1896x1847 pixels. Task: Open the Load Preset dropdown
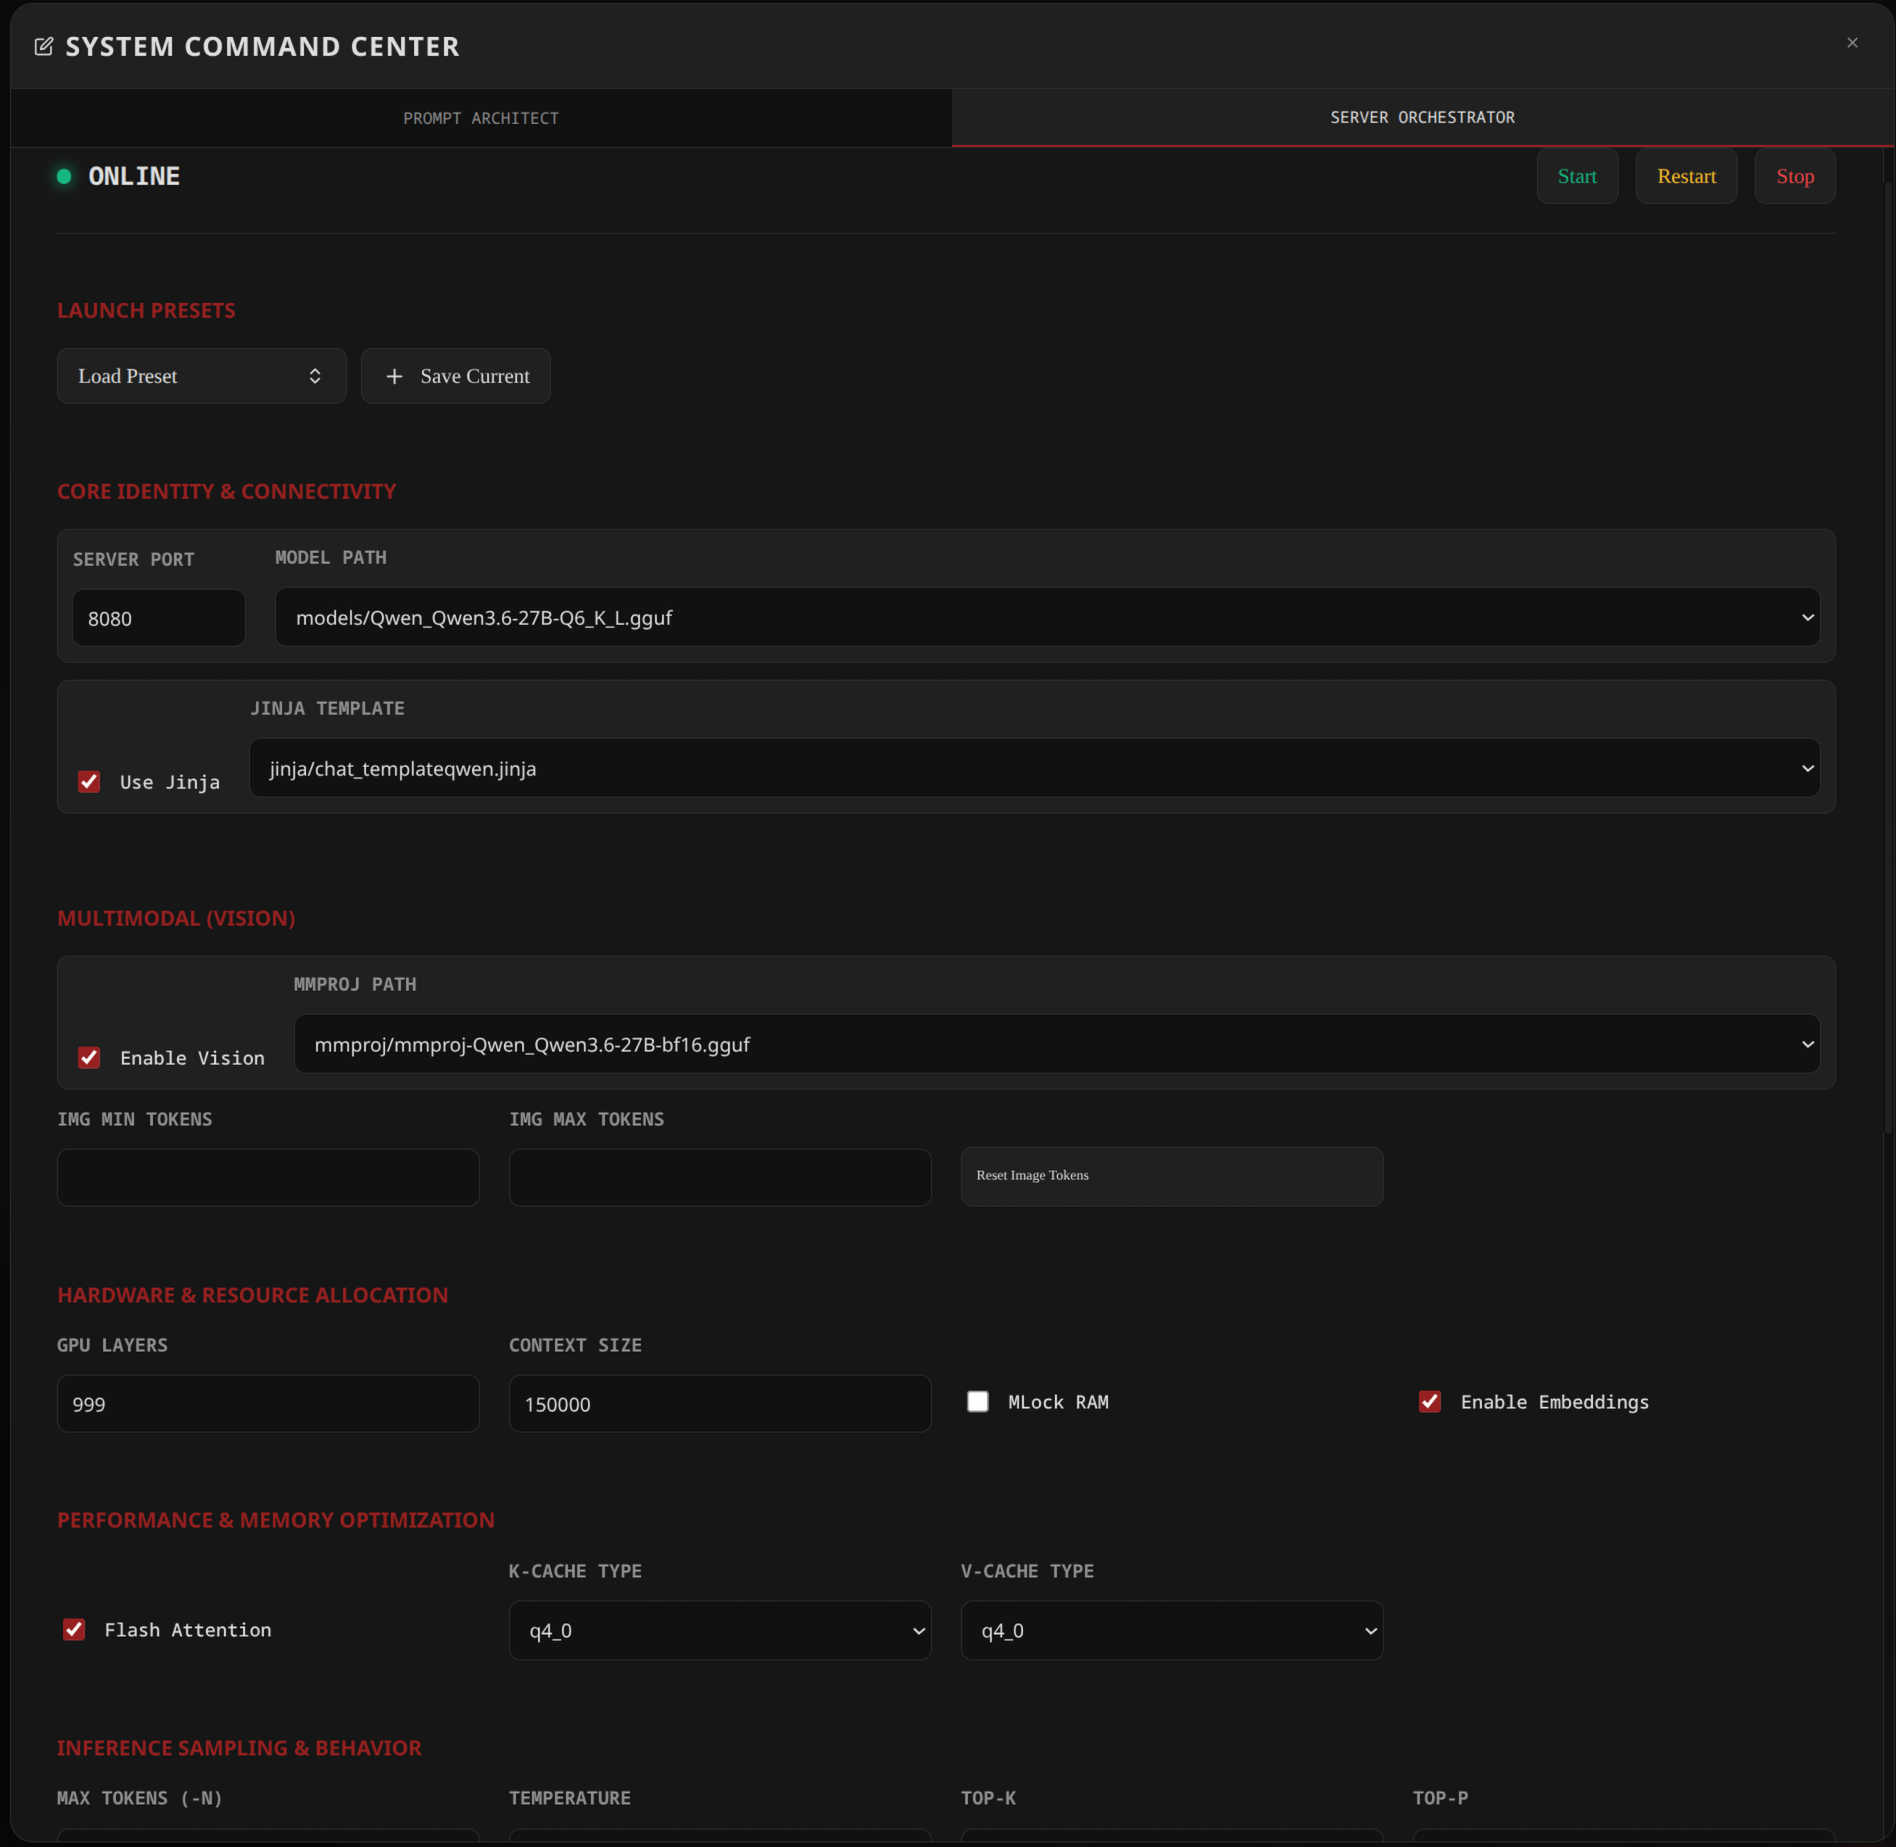(202, 376)
